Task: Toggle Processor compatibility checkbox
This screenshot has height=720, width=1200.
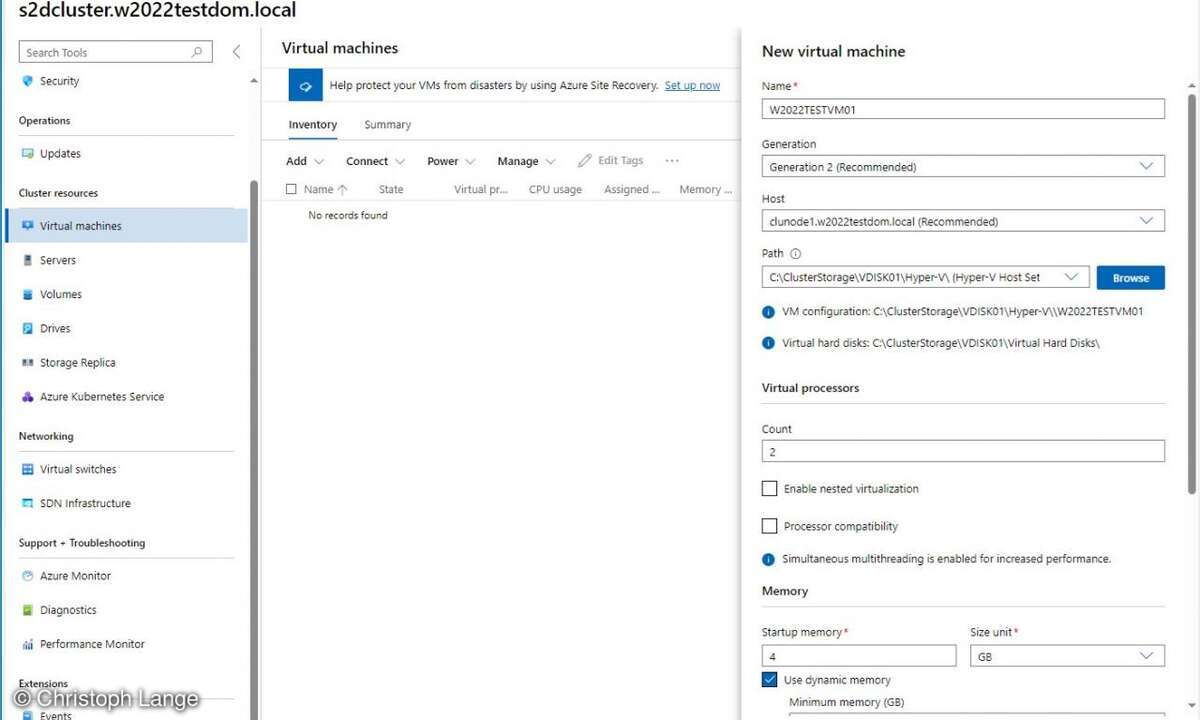Action: point(769,526)
